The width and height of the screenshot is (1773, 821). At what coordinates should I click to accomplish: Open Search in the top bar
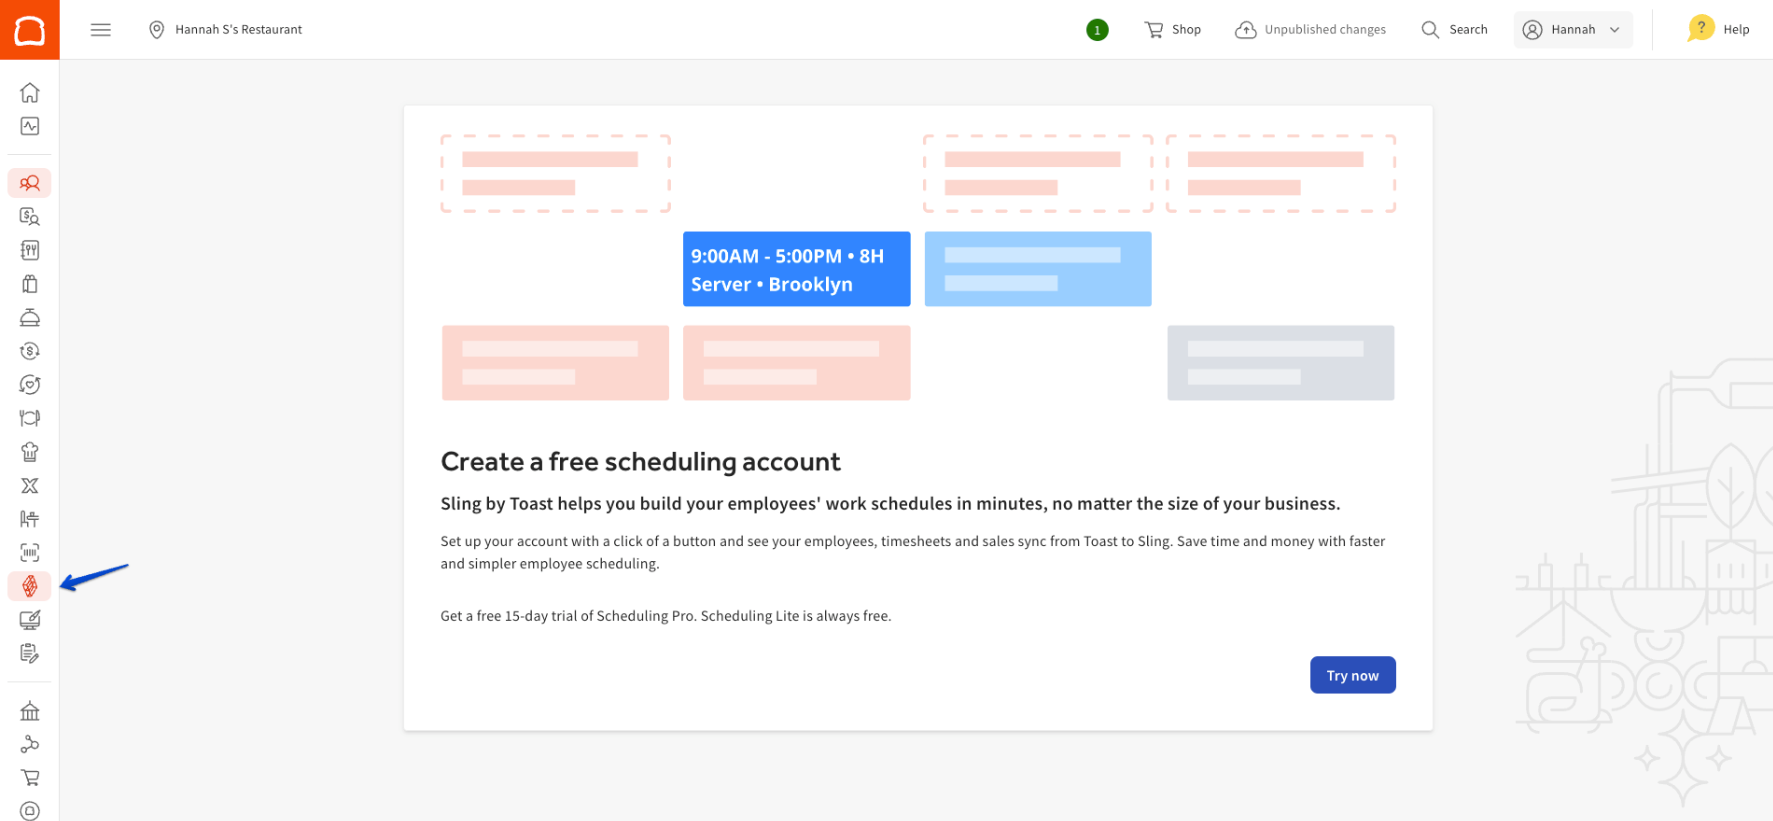tap(1455, 30)
